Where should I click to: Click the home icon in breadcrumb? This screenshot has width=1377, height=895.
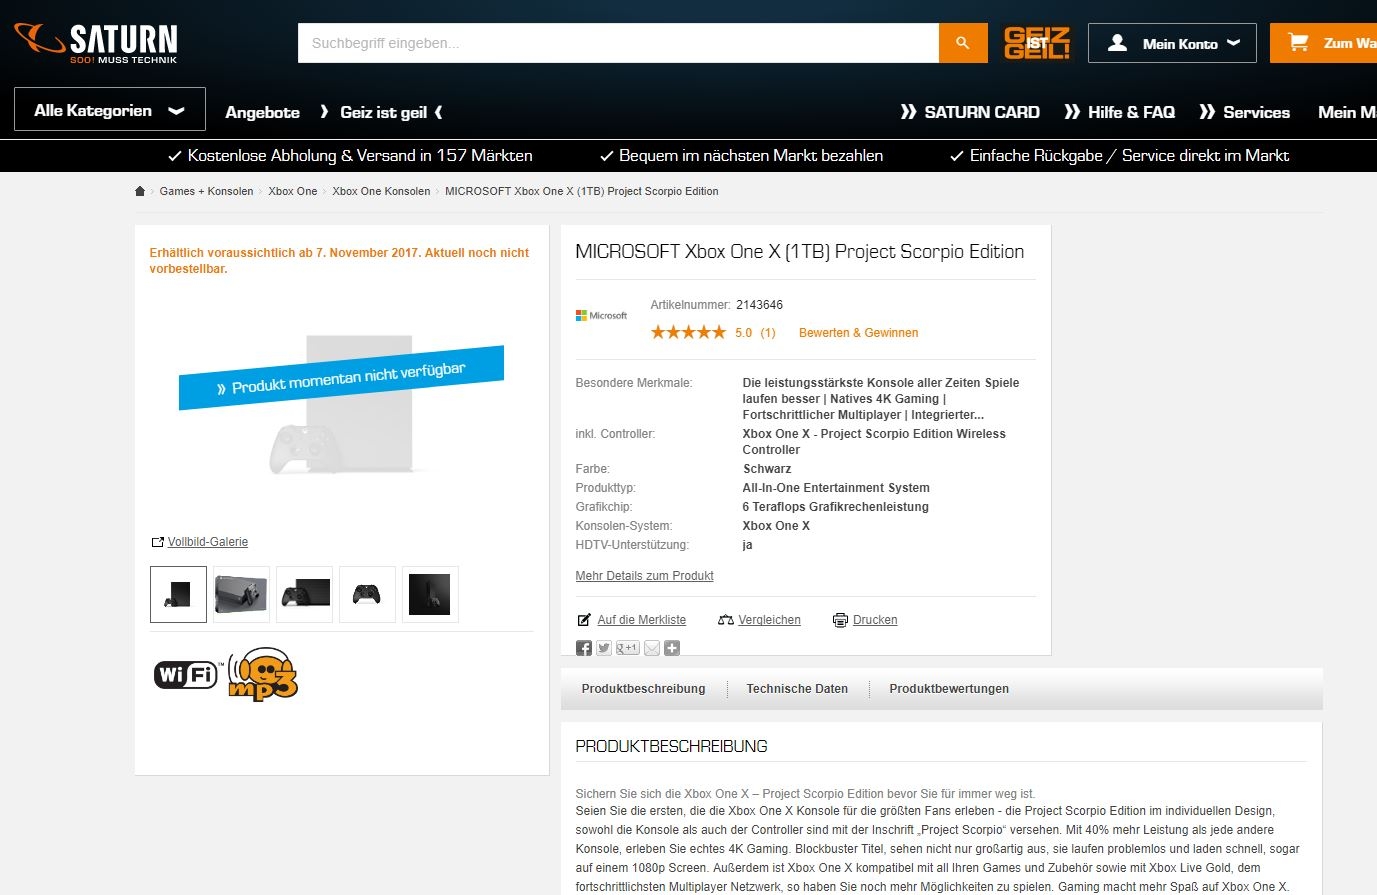[140, 191]
